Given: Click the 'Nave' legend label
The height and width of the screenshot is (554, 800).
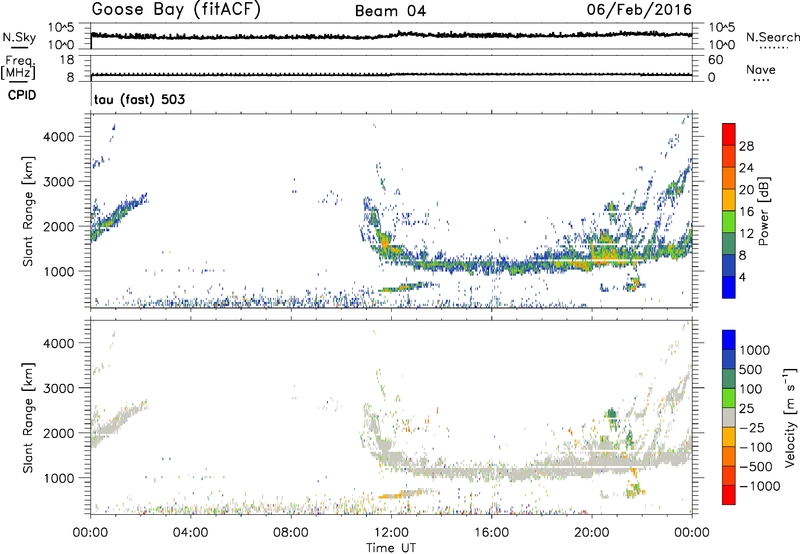Looking at the screenshot, I should (761, 69).
